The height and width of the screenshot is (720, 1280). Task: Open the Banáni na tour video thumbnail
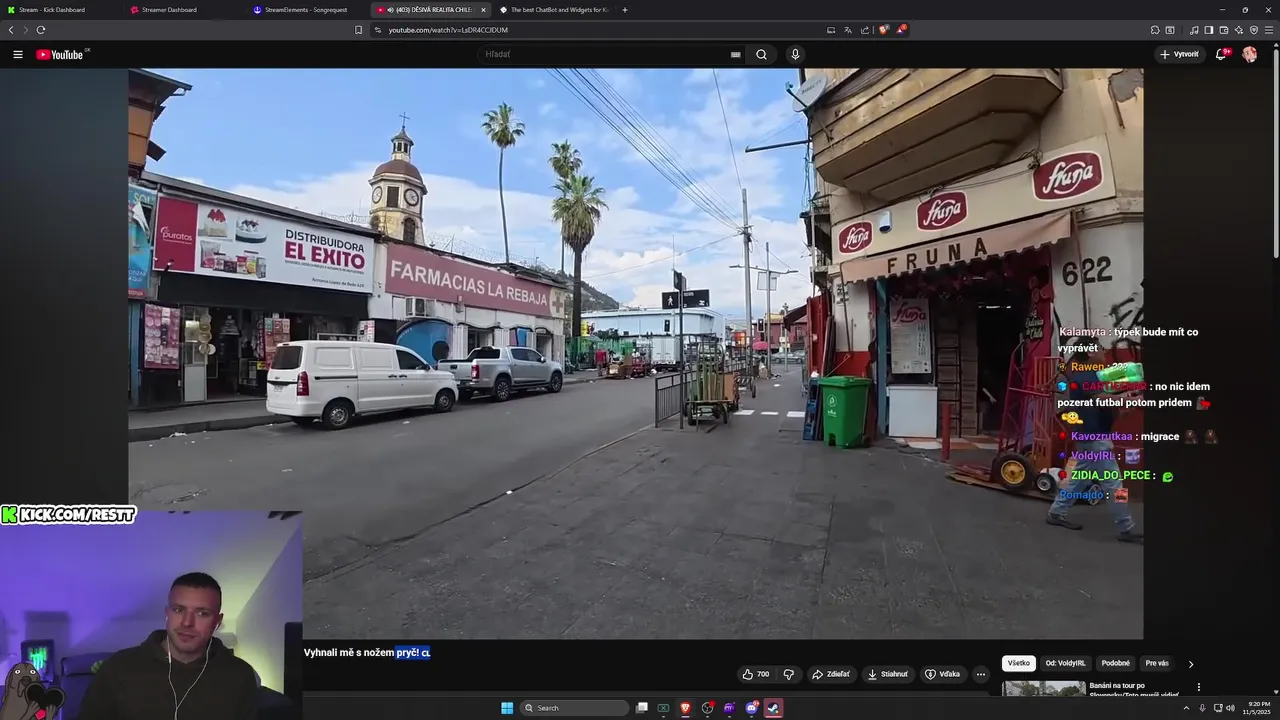tap(1044, 688)
